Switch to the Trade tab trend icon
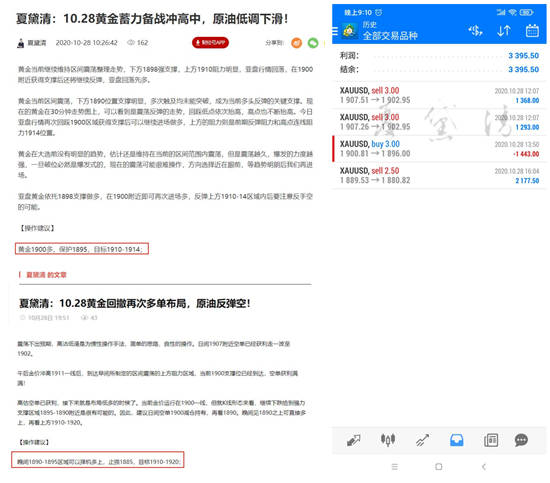 (422, 440)
